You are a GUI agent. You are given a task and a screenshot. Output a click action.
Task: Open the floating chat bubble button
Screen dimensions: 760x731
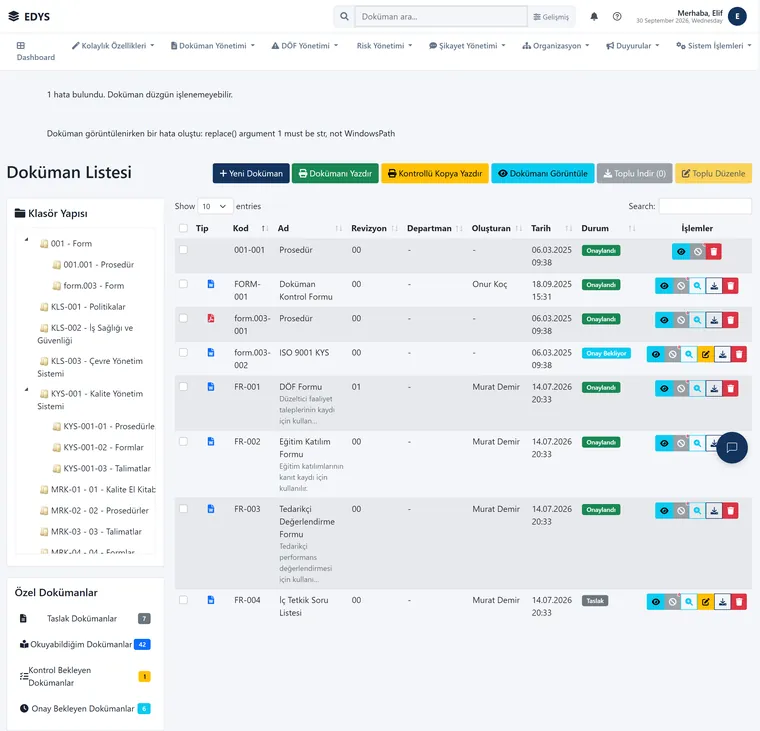[731, 447]
